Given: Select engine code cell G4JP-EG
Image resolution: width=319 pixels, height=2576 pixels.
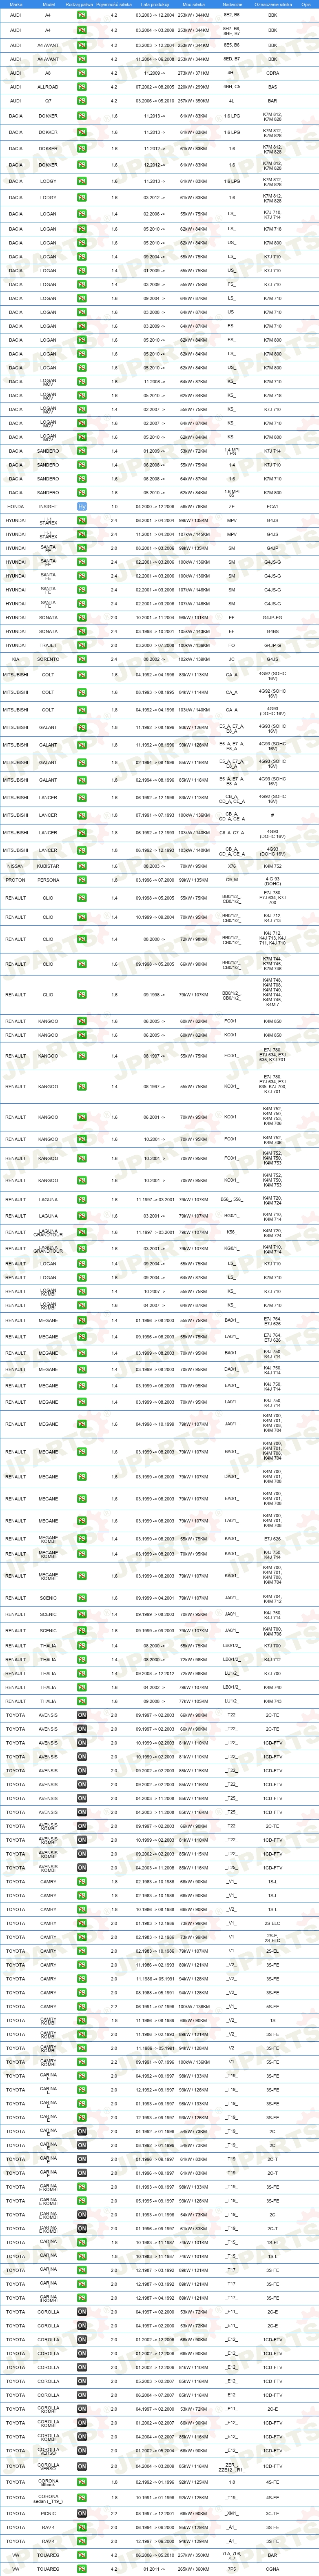Looking at the screenshot, I should [x=273, y=617].
